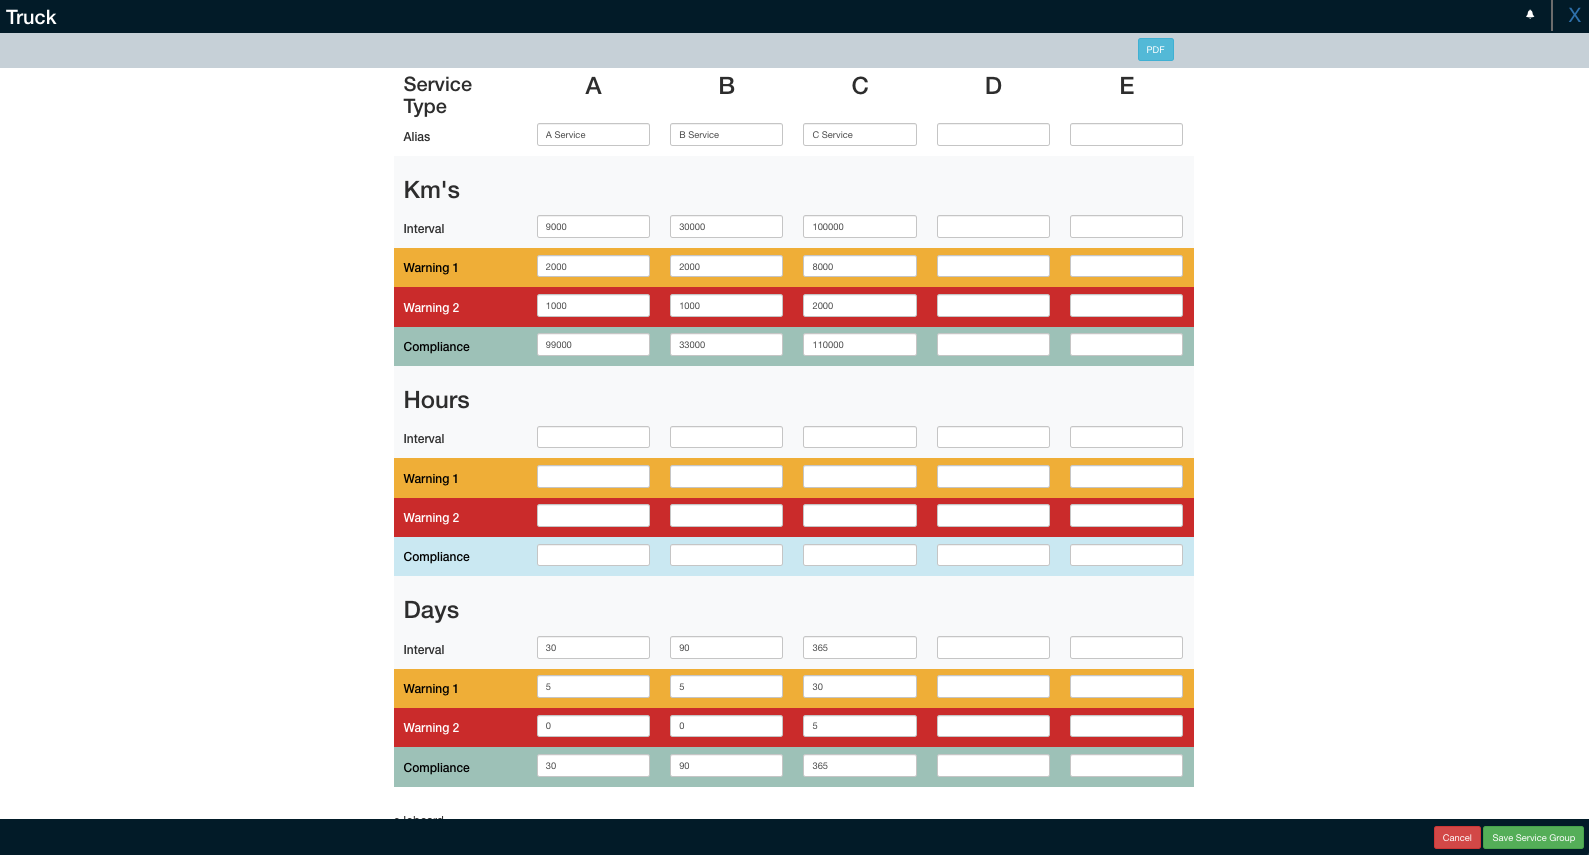This screenshot has height=855, width=1589.
Task: Click Save Service Group button
Action: 1532,838
